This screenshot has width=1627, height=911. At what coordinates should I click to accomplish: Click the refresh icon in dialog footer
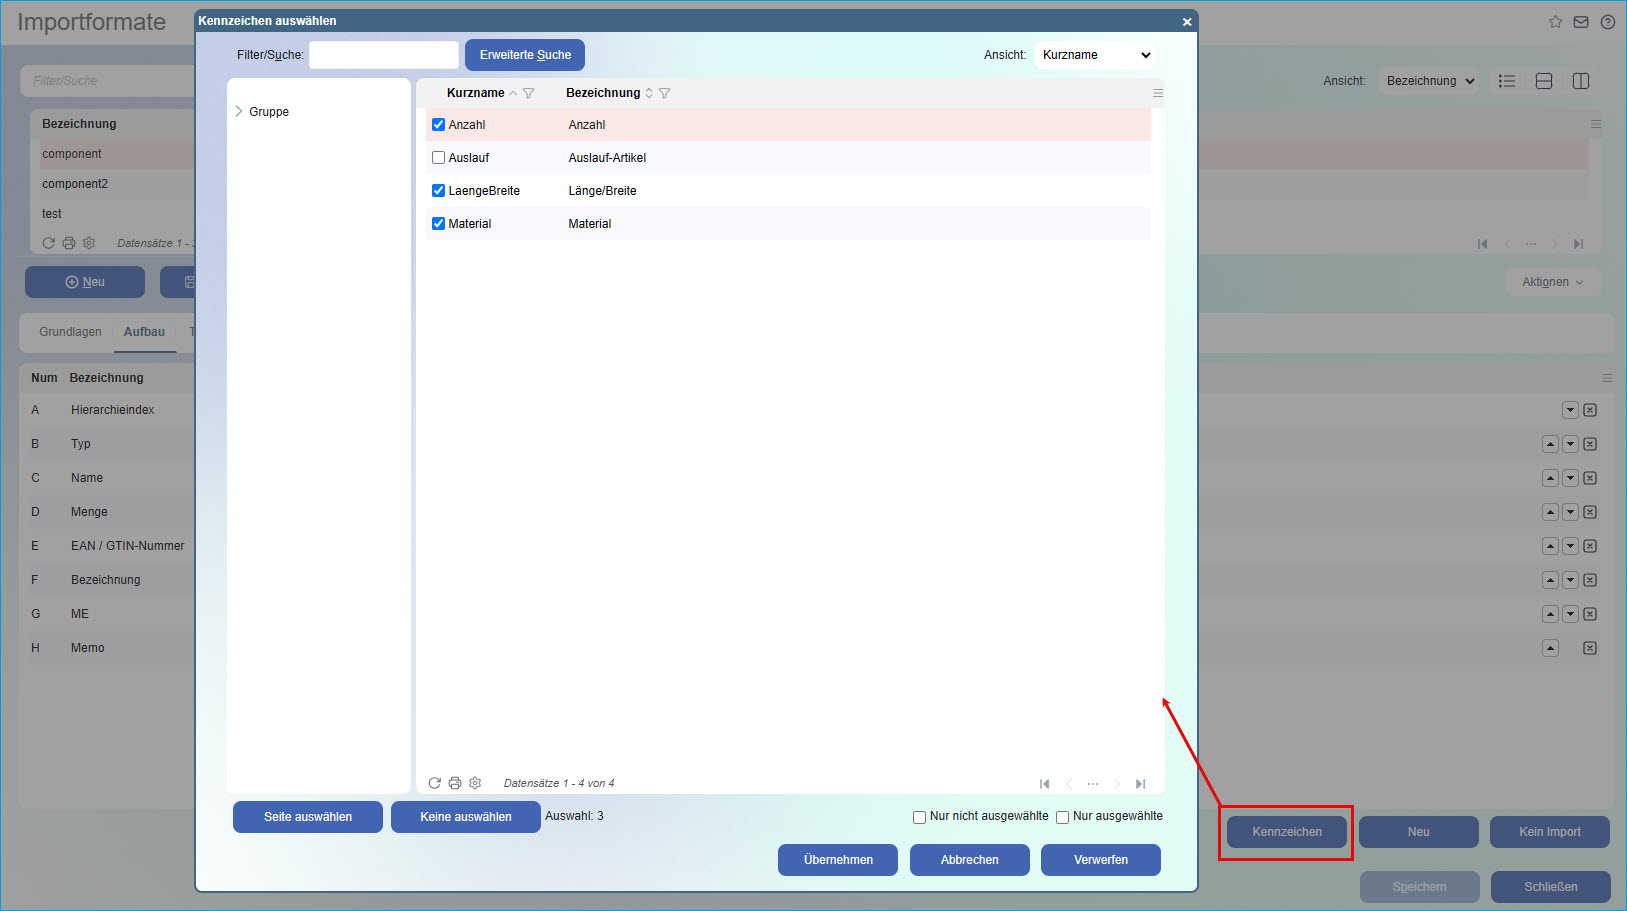[434, 783]
